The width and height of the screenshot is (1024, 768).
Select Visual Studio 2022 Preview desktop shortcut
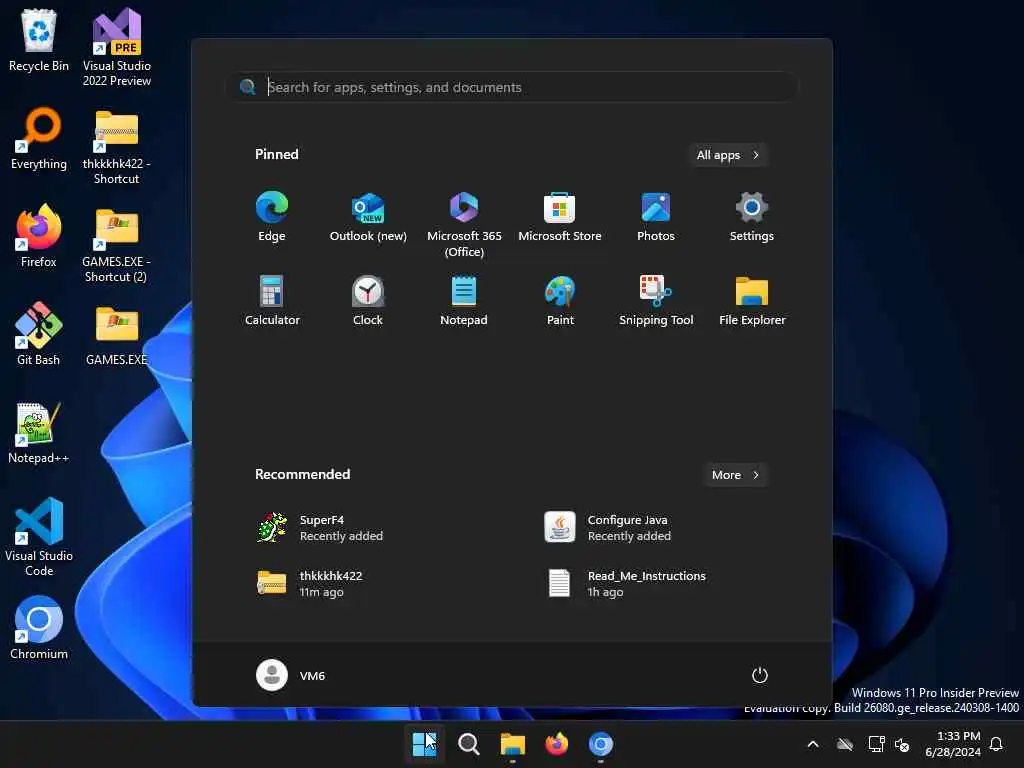pos(117,47)
